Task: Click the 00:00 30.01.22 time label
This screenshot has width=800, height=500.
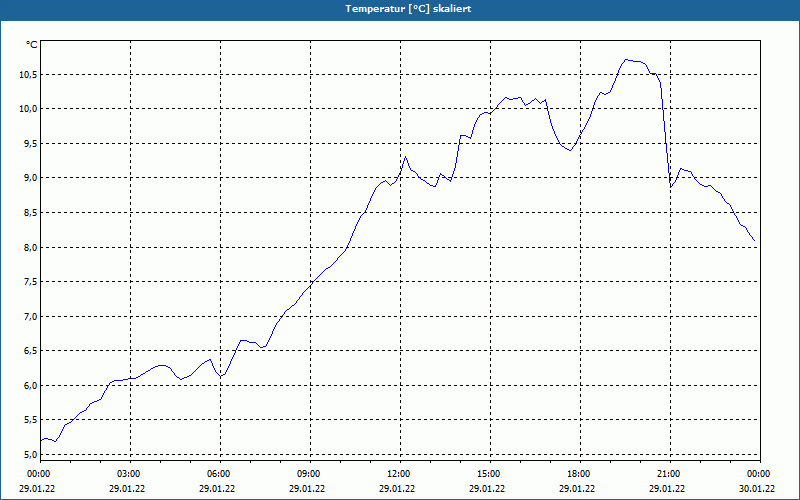Action: point(757,481)
